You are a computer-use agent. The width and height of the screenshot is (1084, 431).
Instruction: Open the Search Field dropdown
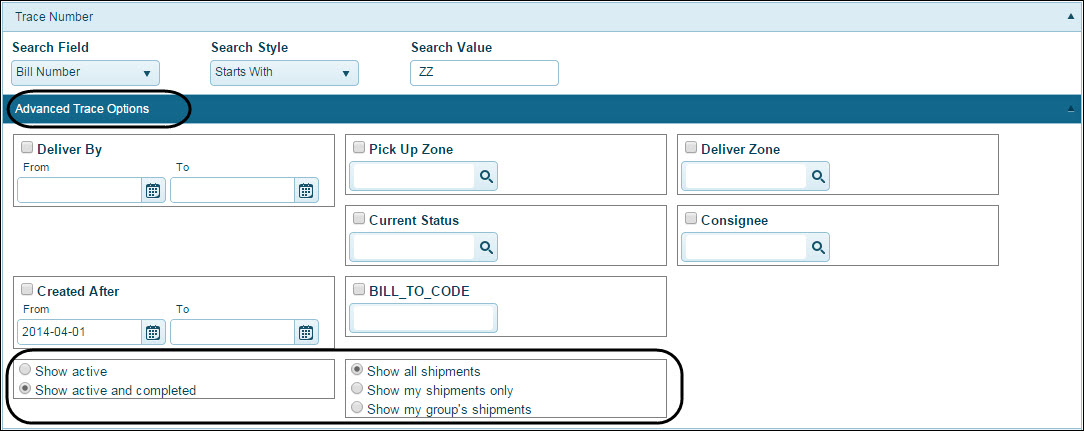coord(86,73)
